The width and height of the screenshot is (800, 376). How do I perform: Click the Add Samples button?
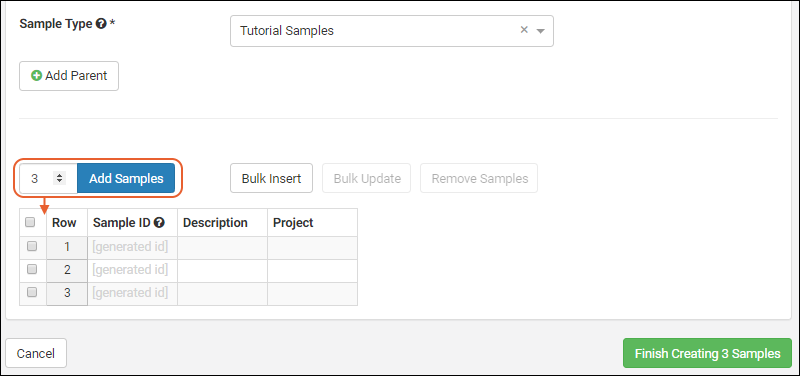pyautogui.click(x=126, y=179)
